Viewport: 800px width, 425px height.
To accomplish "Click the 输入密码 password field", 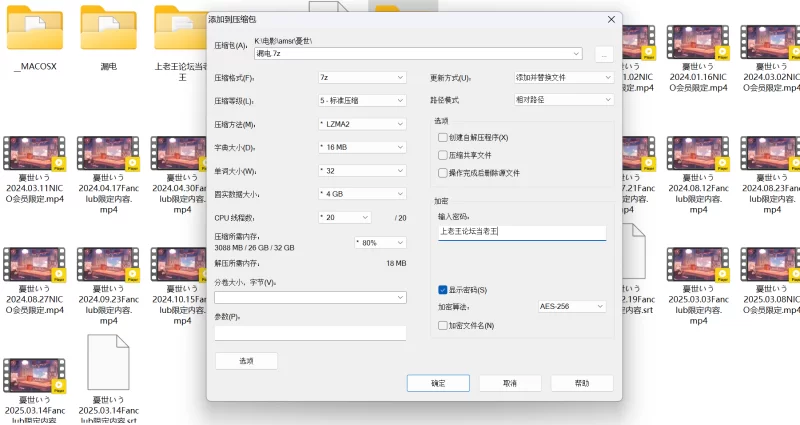I will point(522,231).
